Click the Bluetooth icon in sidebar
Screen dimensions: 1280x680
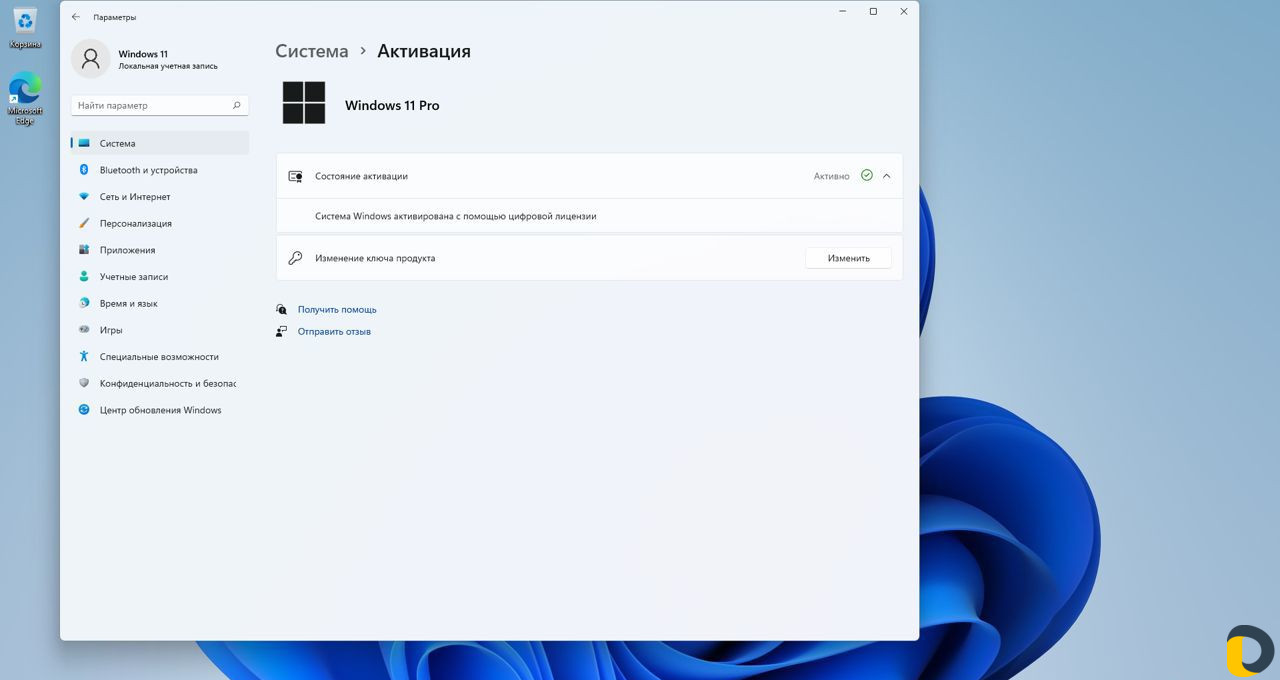[84, 170]
